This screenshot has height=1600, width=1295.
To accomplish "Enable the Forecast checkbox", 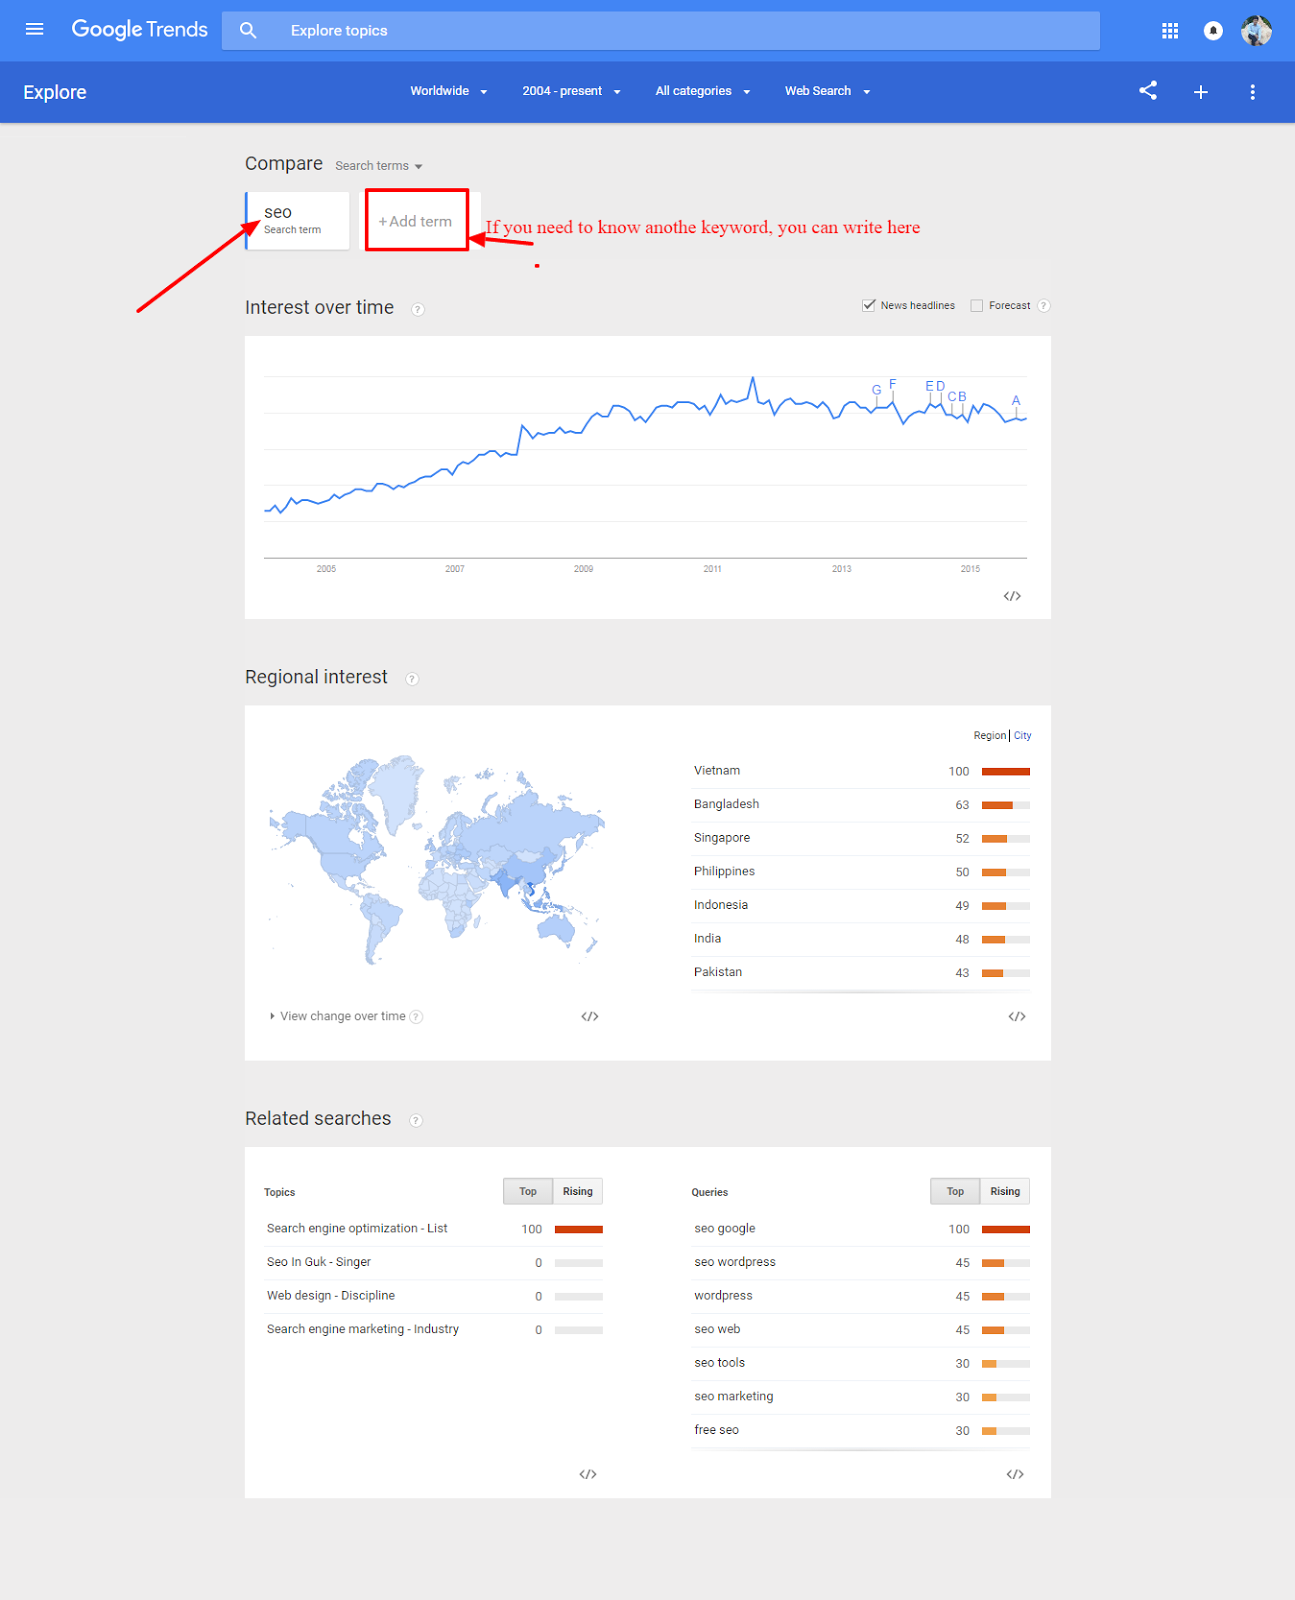I will point(977,306).
